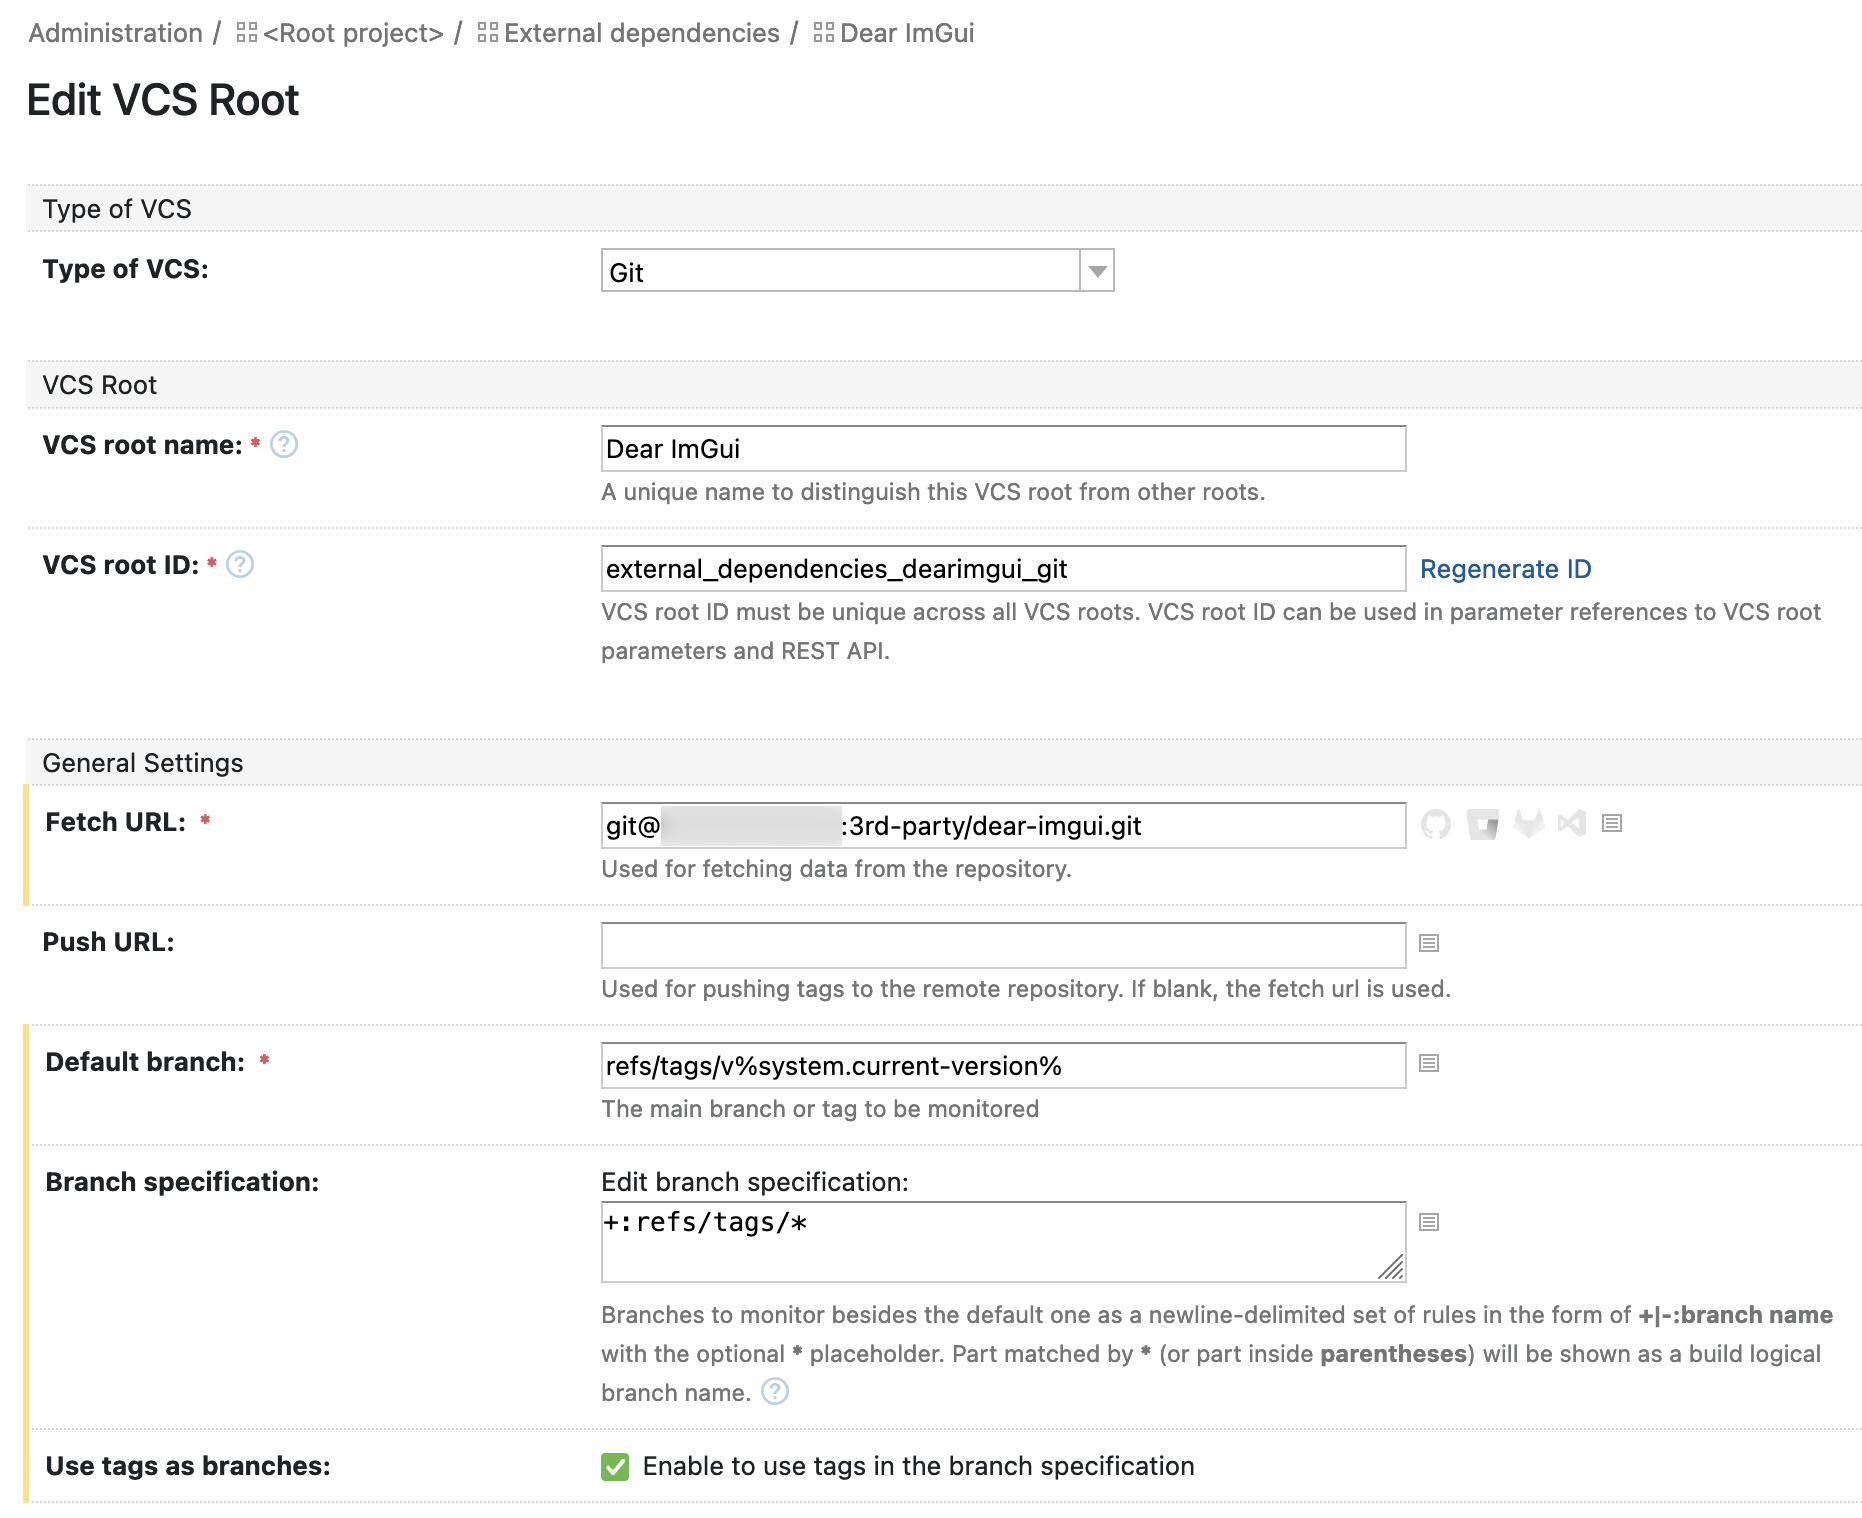
Task: Click the GitLab icon next to Fetch URL
Action: point(1528,824)
